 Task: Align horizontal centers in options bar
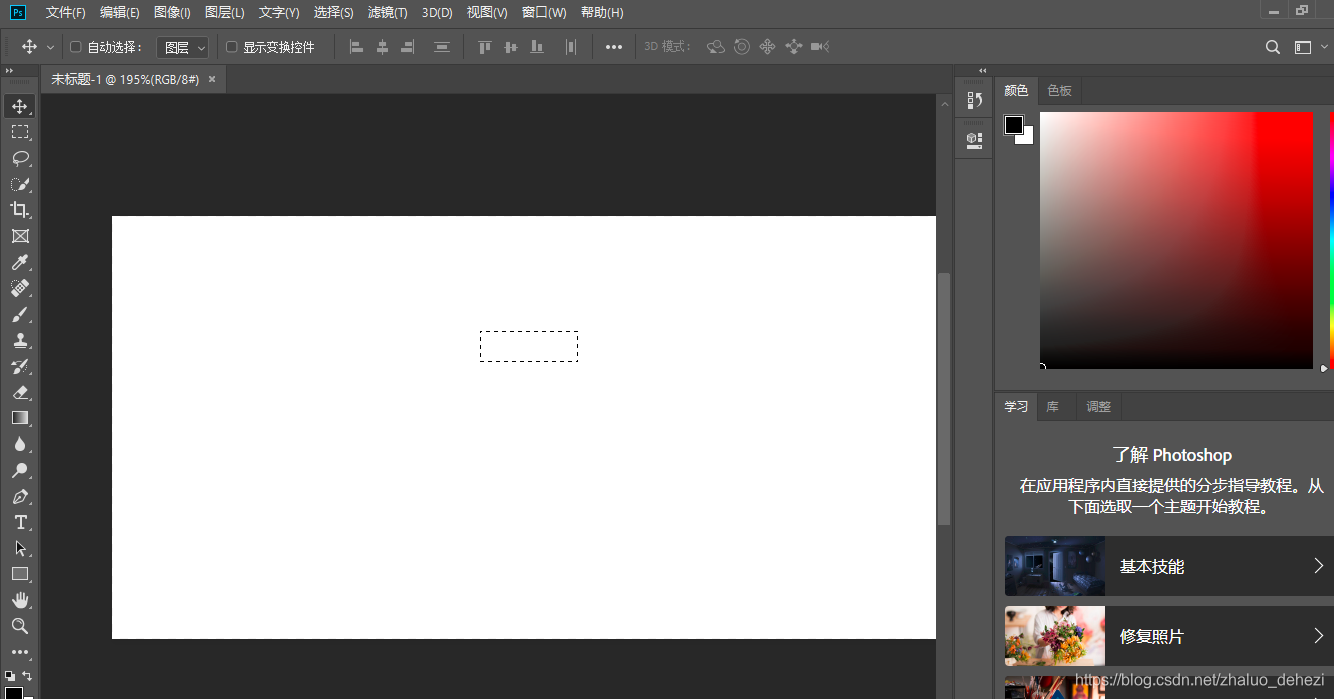[382, 47]
